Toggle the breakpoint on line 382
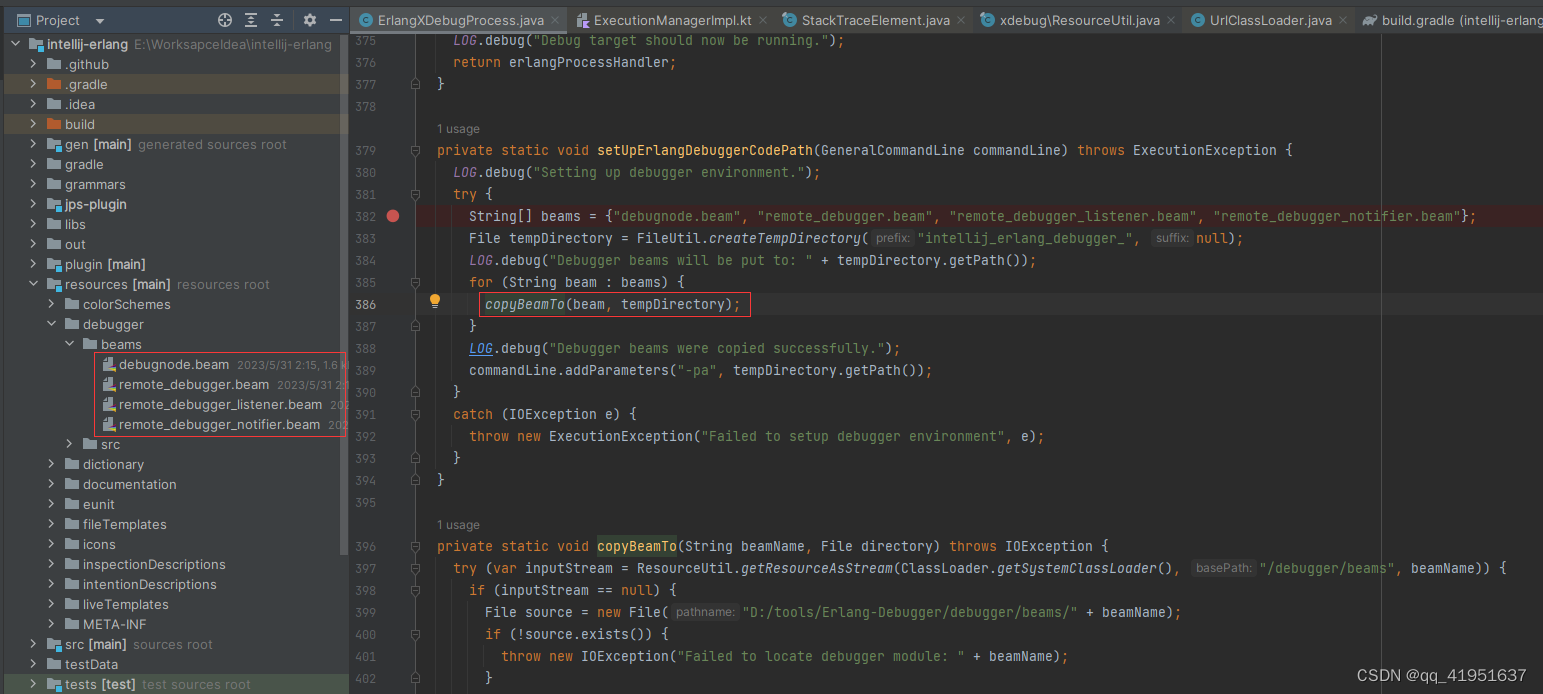 (x=392, y=215)
